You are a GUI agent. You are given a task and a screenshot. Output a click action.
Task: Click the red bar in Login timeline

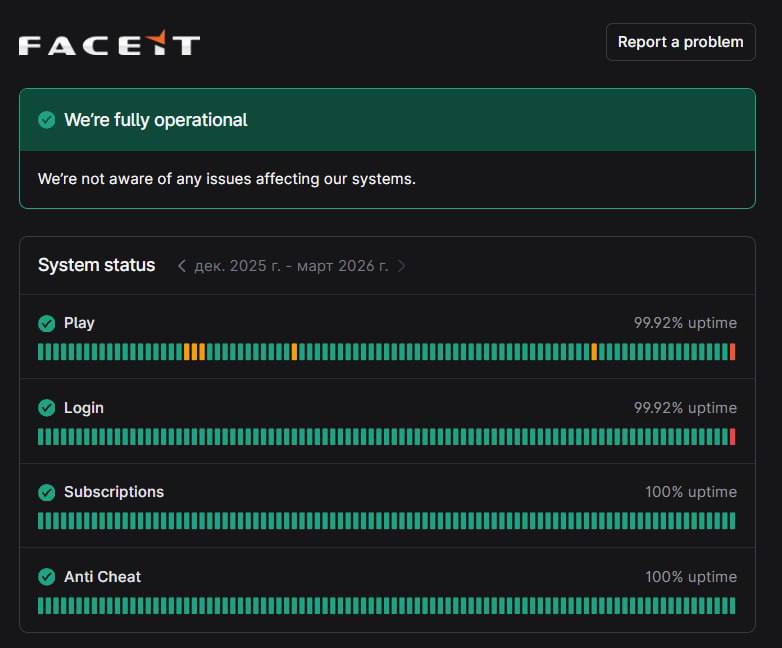point(732,437)
